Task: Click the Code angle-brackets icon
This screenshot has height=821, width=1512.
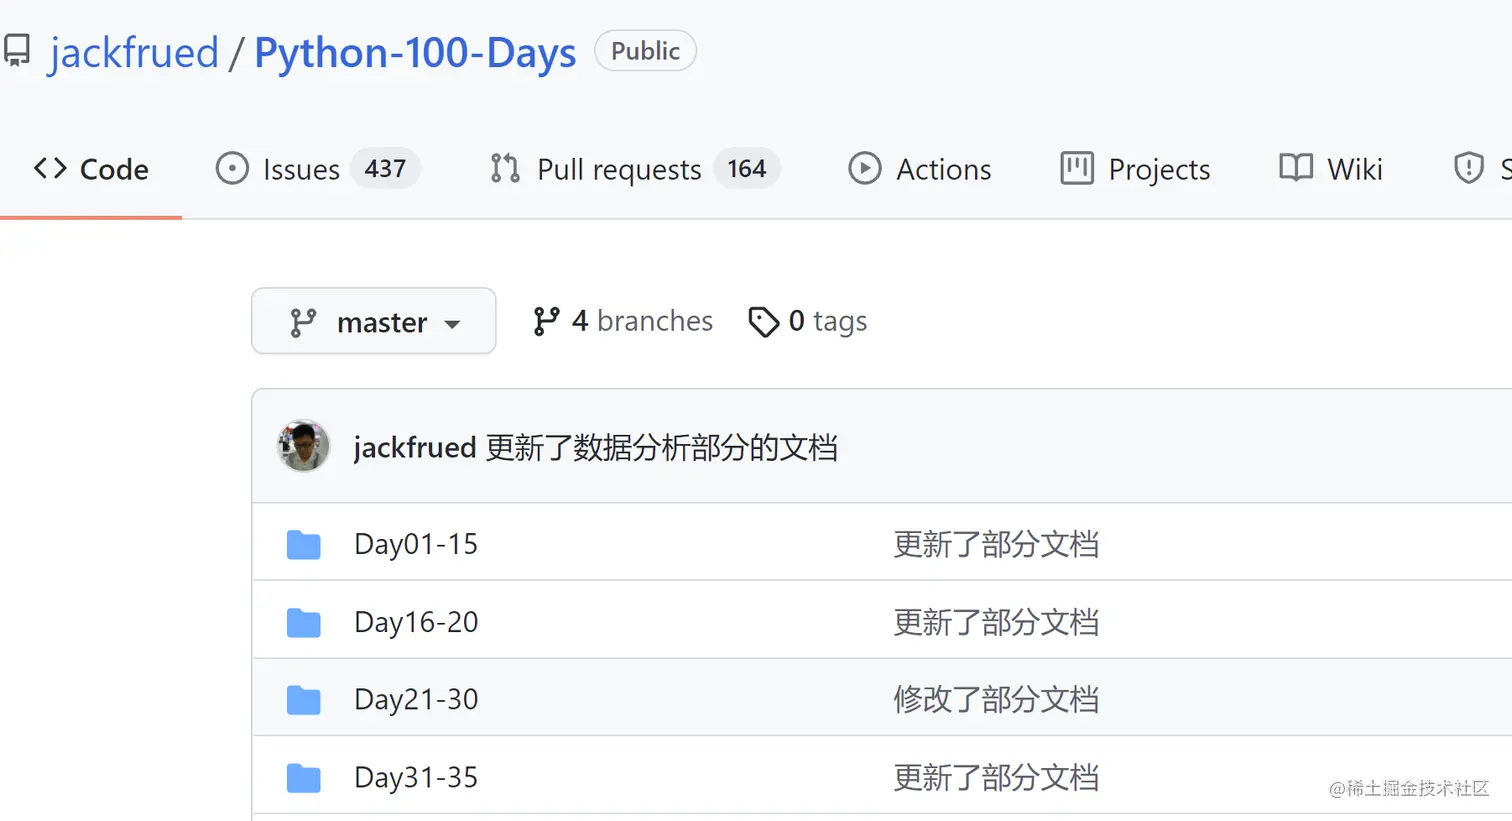Action: click(50, 168)
